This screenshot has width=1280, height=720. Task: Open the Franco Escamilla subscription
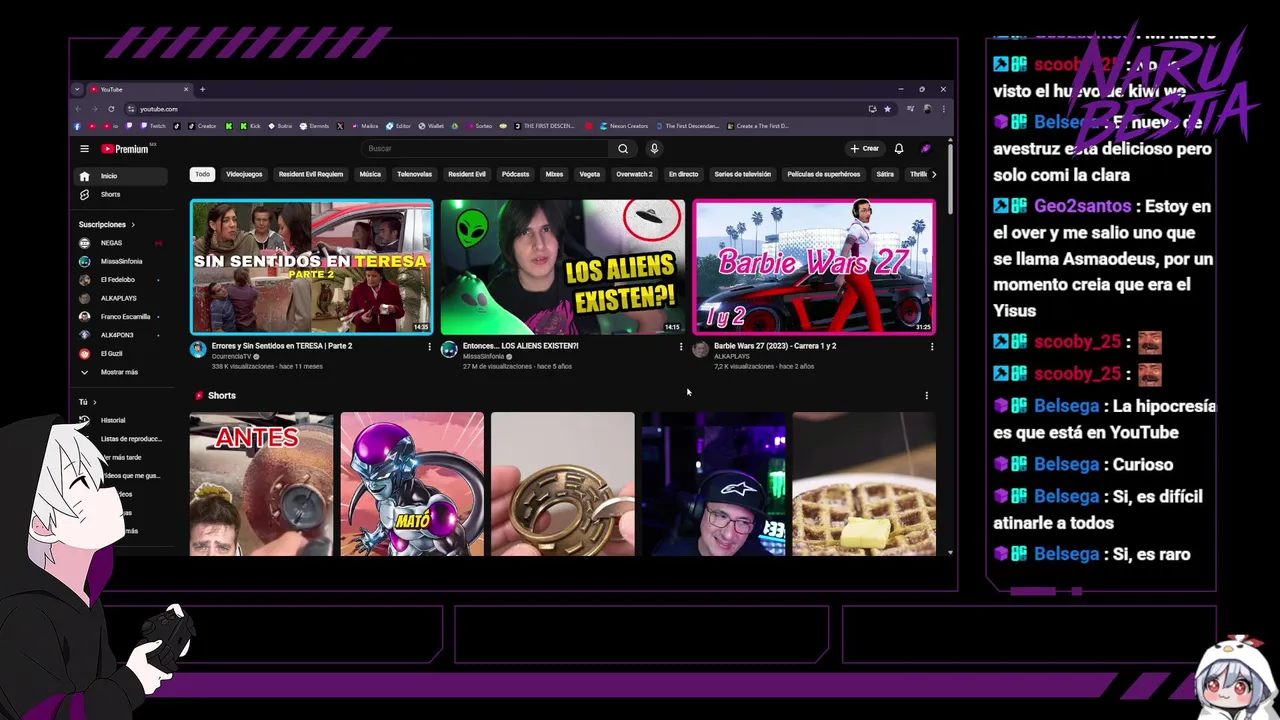122,316
